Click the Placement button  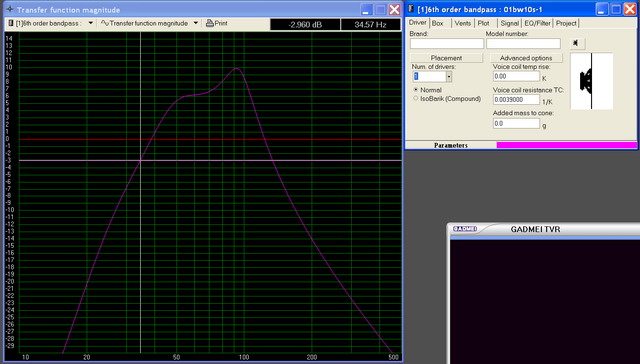coord(446,58)
